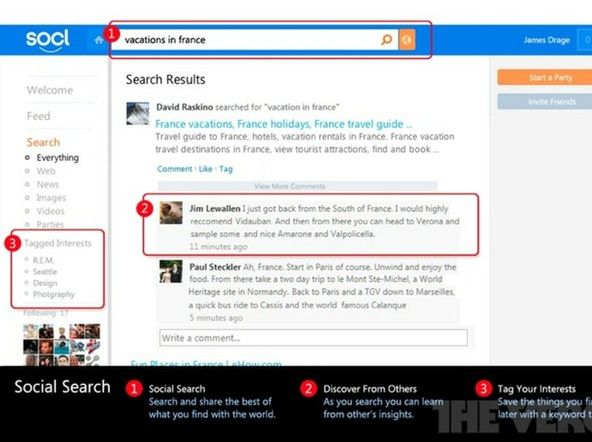The image size is (592, 442).
Task: Click '11 minutes ago' timestamp
Action: coord(218,247)
